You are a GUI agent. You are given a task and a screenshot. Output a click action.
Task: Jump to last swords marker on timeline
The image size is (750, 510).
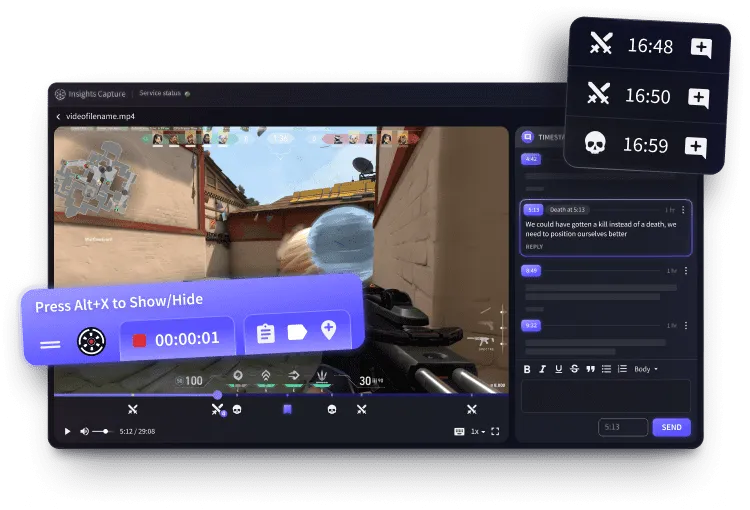(472, 409)
